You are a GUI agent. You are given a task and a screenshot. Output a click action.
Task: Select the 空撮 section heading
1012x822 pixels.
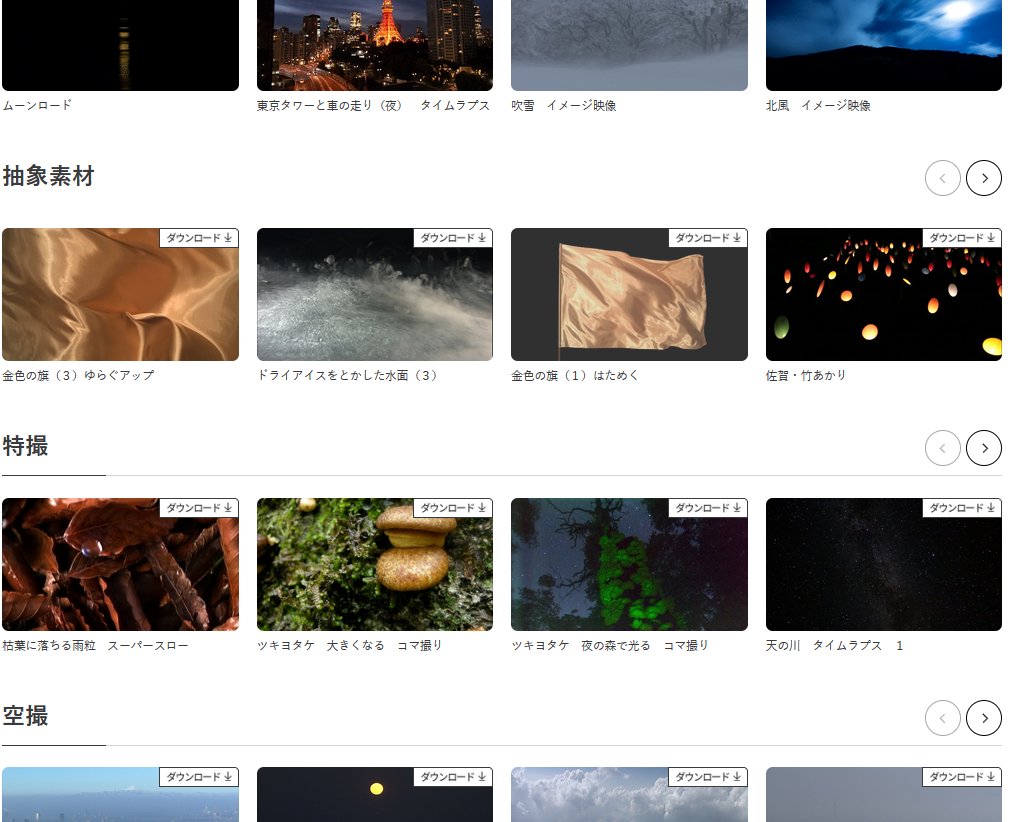pyautogui.click(x=25, y=716)
